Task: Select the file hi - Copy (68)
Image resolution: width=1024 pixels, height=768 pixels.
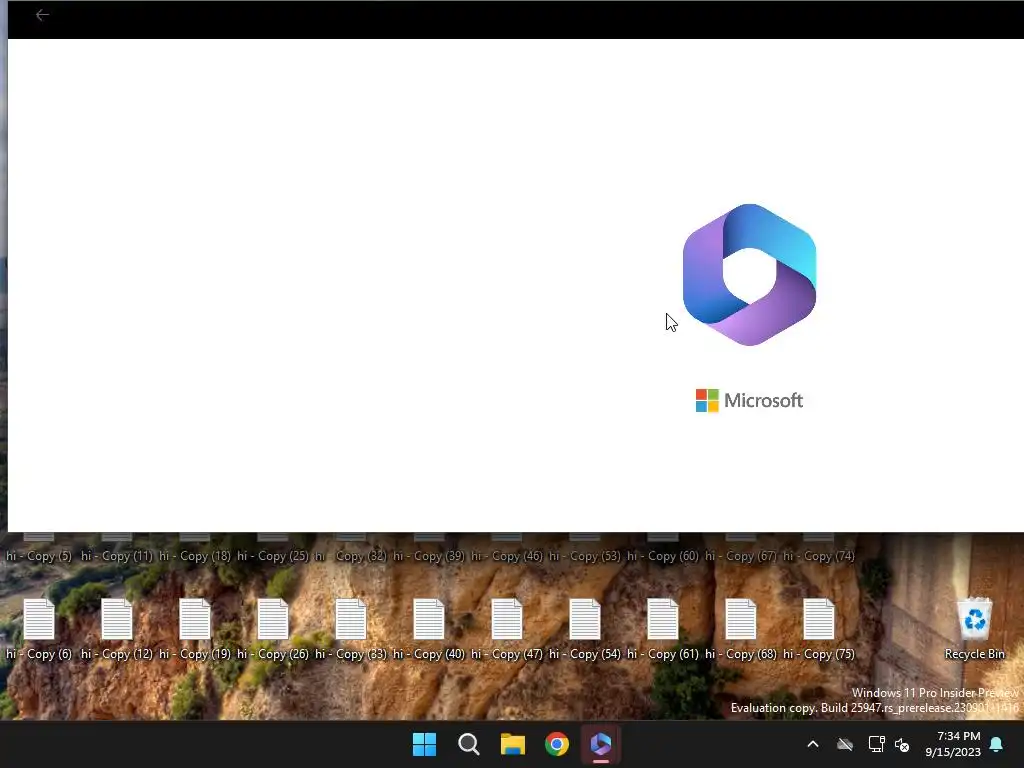Action: pos(741,629)
